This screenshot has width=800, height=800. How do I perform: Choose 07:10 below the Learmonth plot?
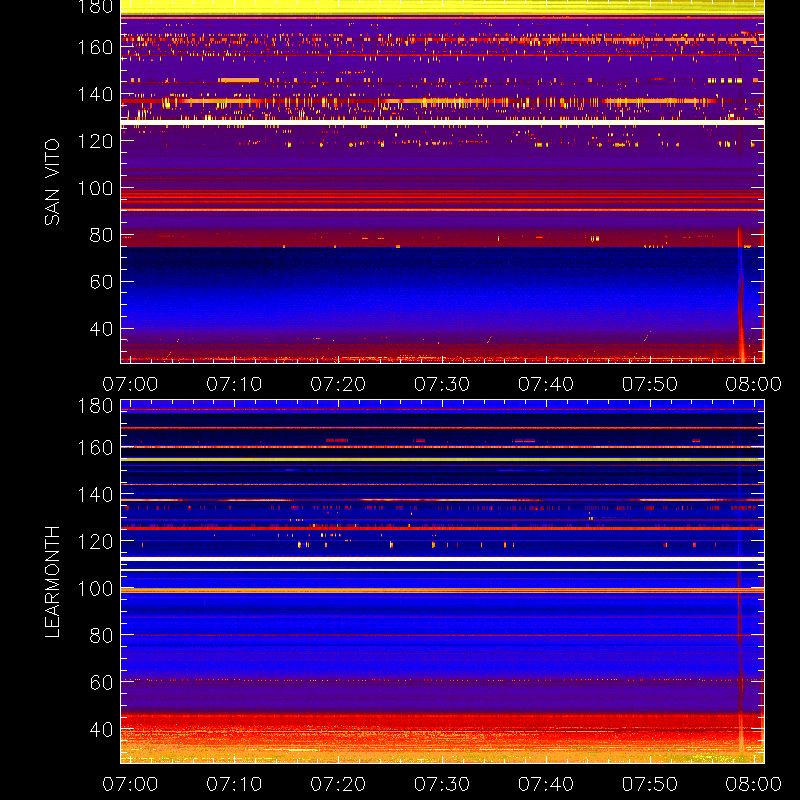234,784
